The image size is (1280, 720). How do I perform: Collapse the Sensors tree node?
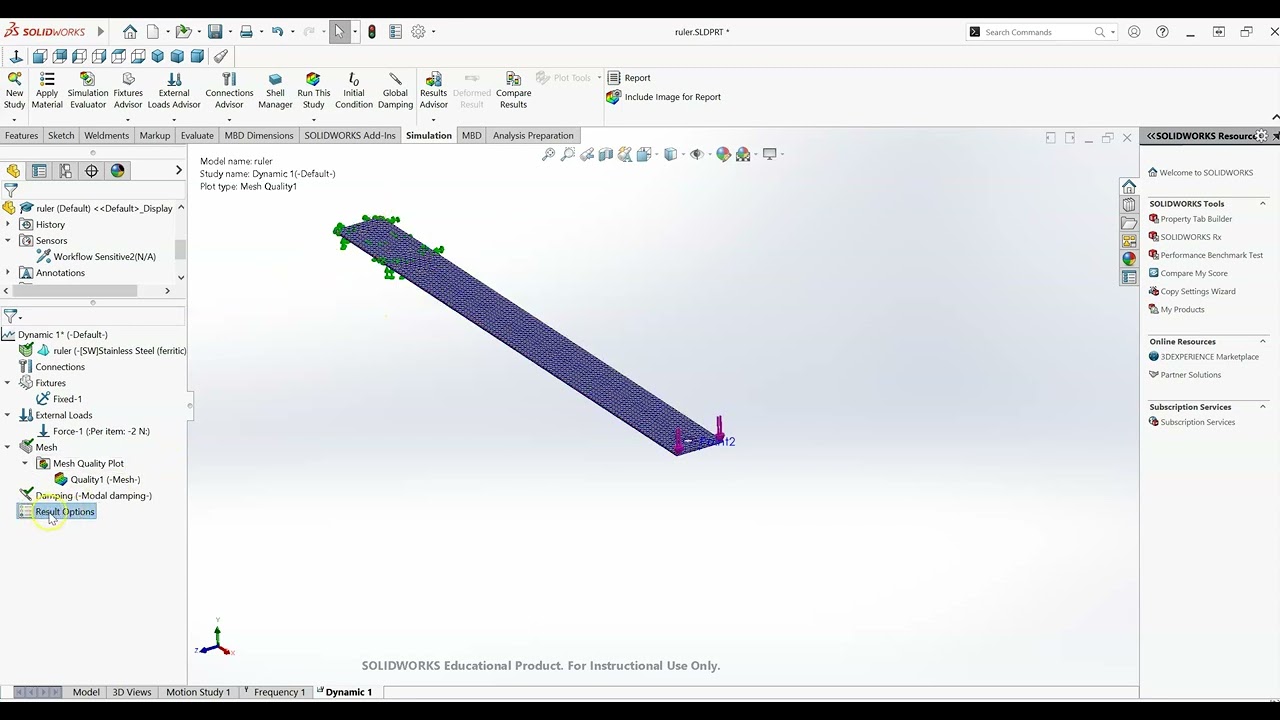coord(8,240)
